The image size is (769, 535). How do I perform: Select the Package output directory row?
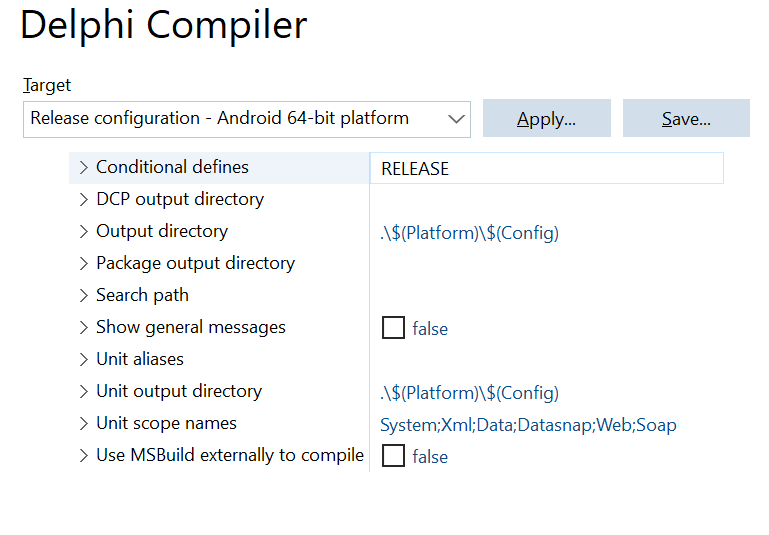pos(219,263)
